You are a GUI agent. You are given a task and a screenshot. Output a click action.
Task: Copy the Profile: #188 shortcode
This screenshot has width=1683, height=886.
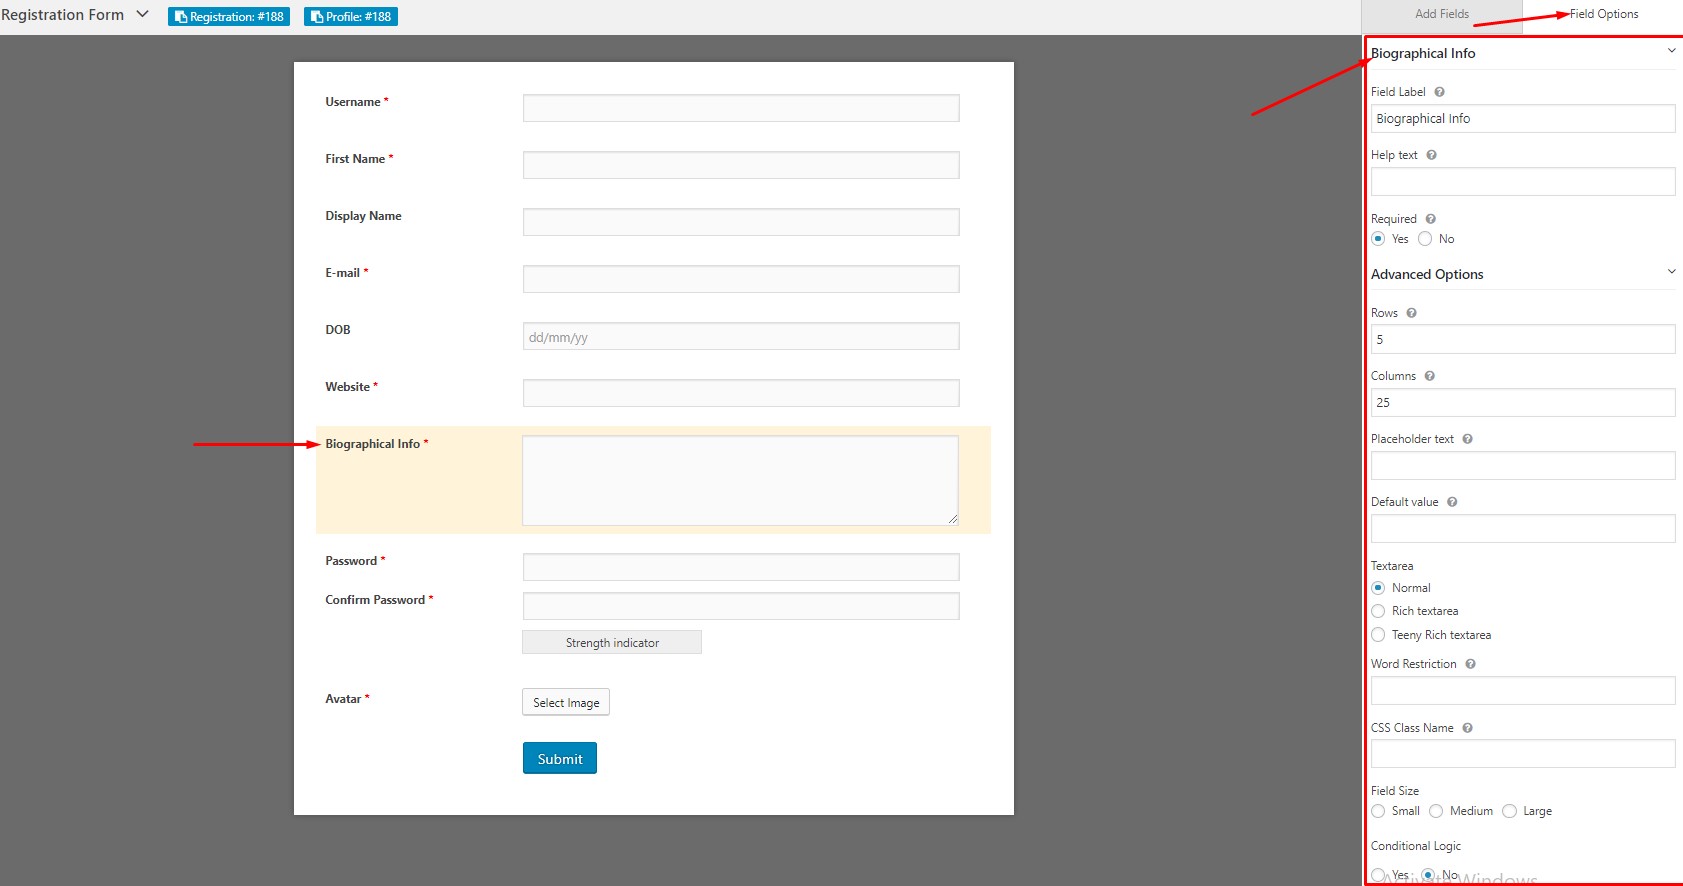351,17
